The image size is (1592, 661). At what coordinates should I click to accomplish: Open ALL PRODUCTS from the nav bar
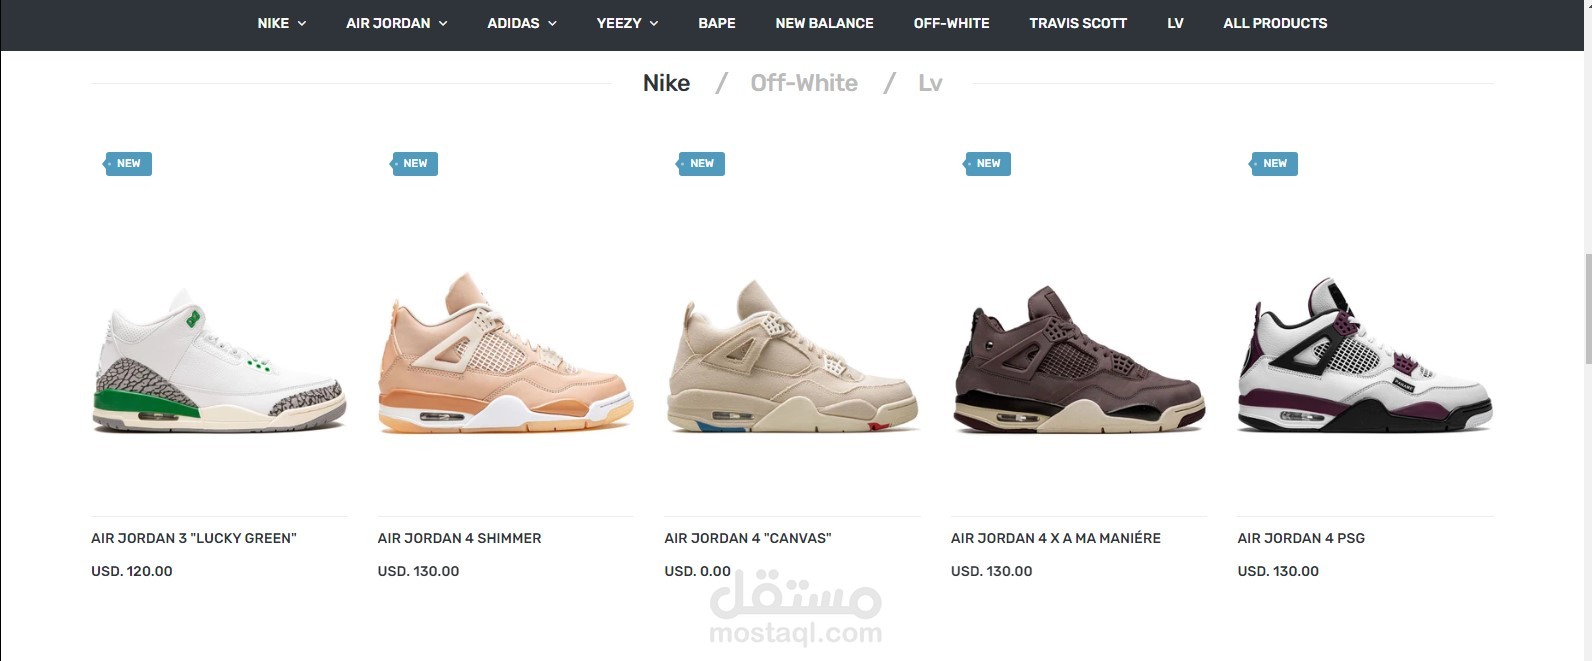(1275, 23)
